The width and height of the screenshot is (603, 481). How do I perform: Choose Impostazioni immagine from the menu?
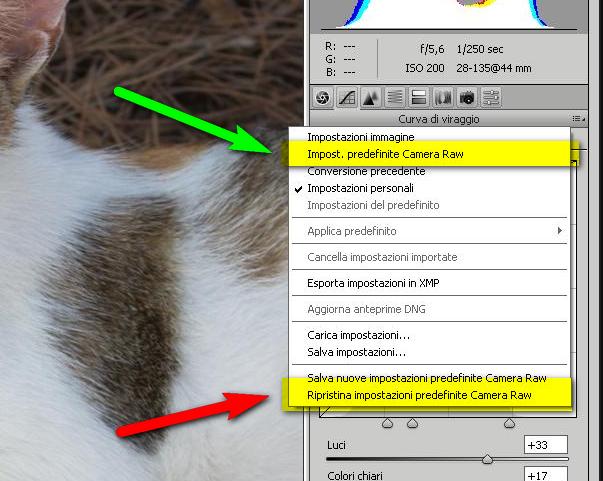(360, 136)
